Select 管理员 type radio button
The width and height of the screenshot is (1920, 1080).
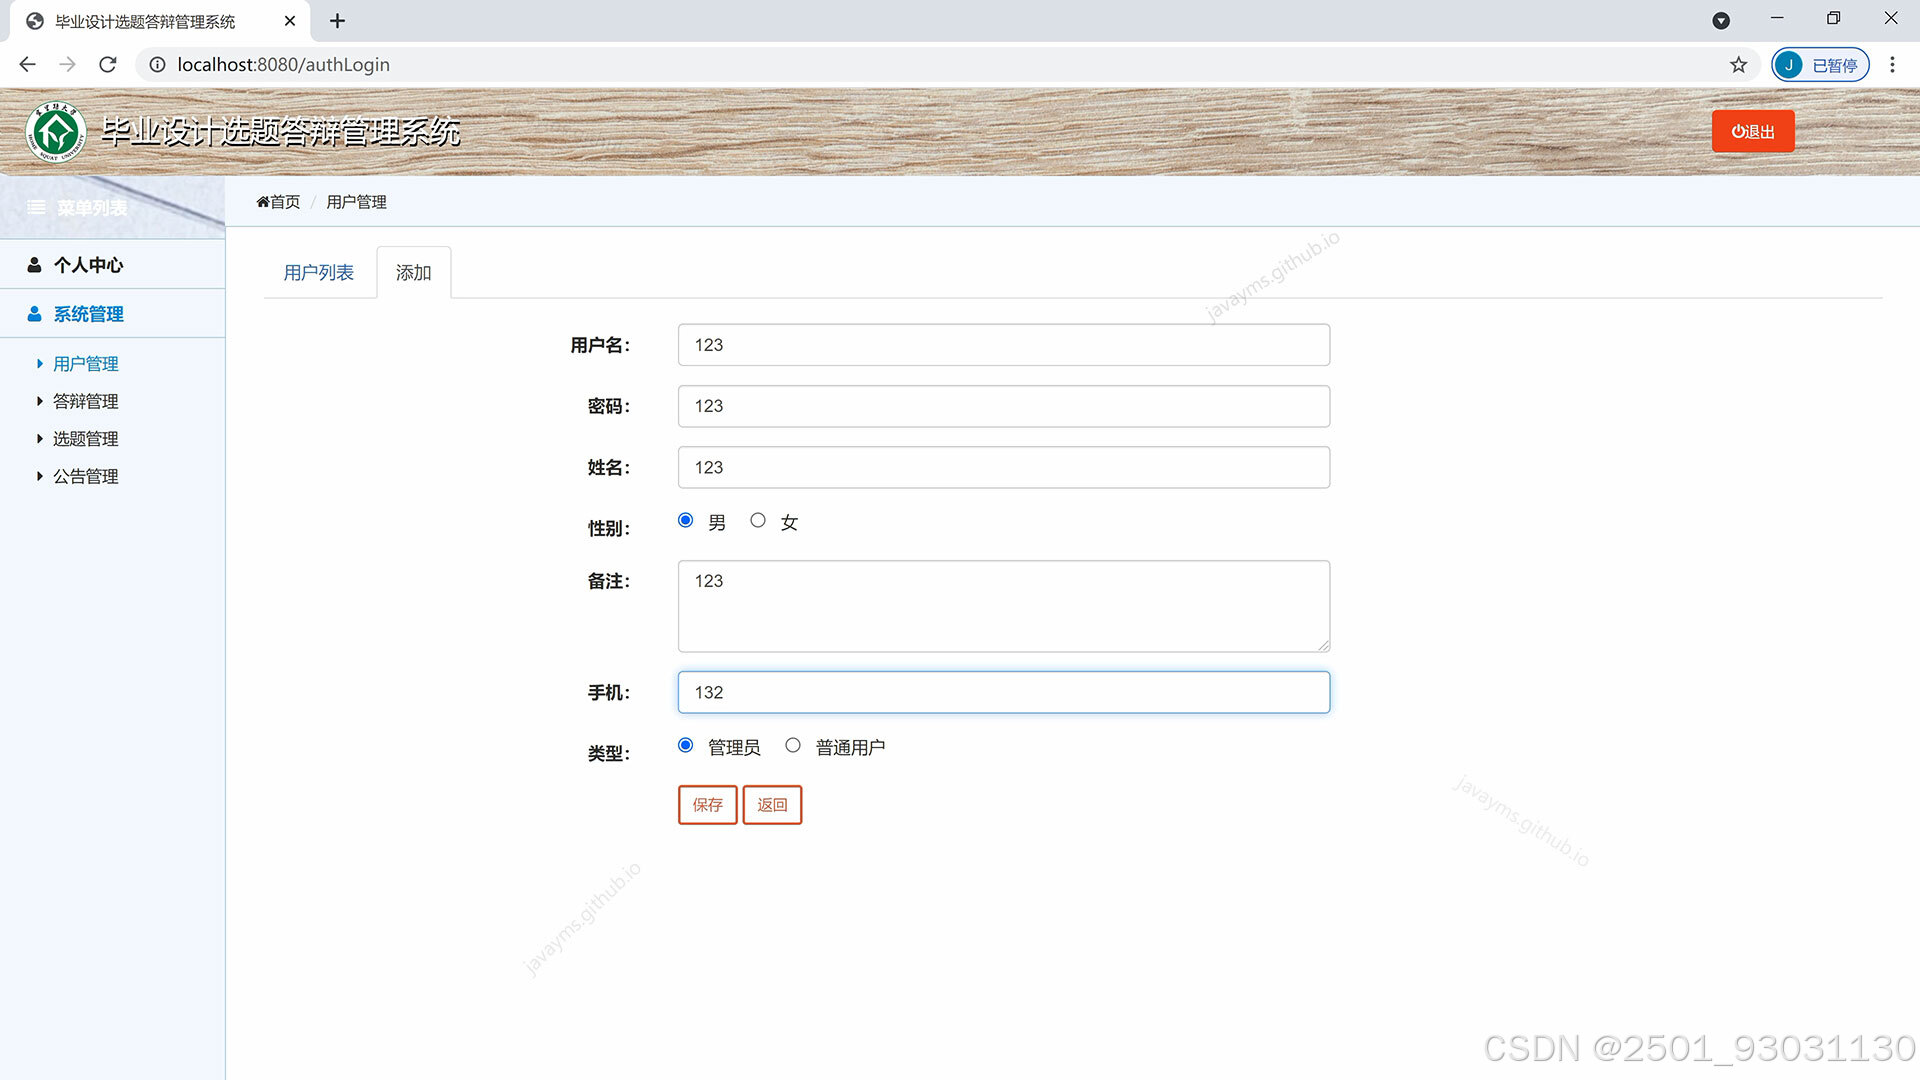(x=685, y=745)
